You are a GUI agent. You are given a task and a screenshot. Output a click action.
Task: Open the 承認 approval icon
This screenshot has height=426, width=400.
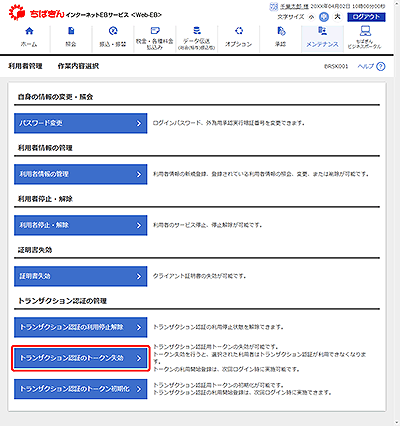pyautogui.click(x=281, y=31)
